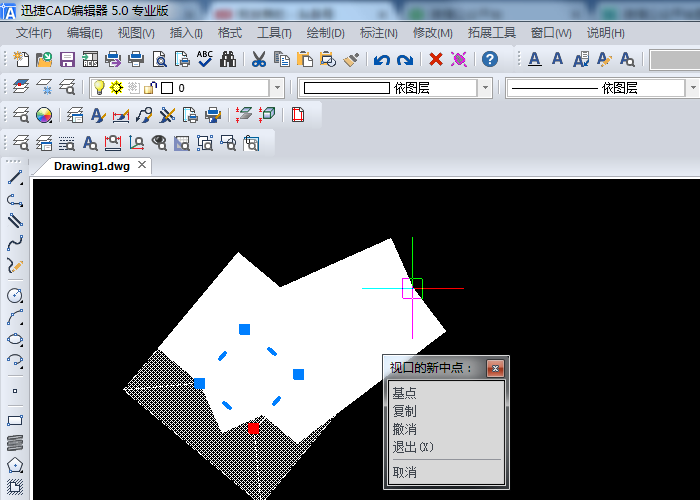
Task: Click the top blue grip square
Action: click(244, 329)
